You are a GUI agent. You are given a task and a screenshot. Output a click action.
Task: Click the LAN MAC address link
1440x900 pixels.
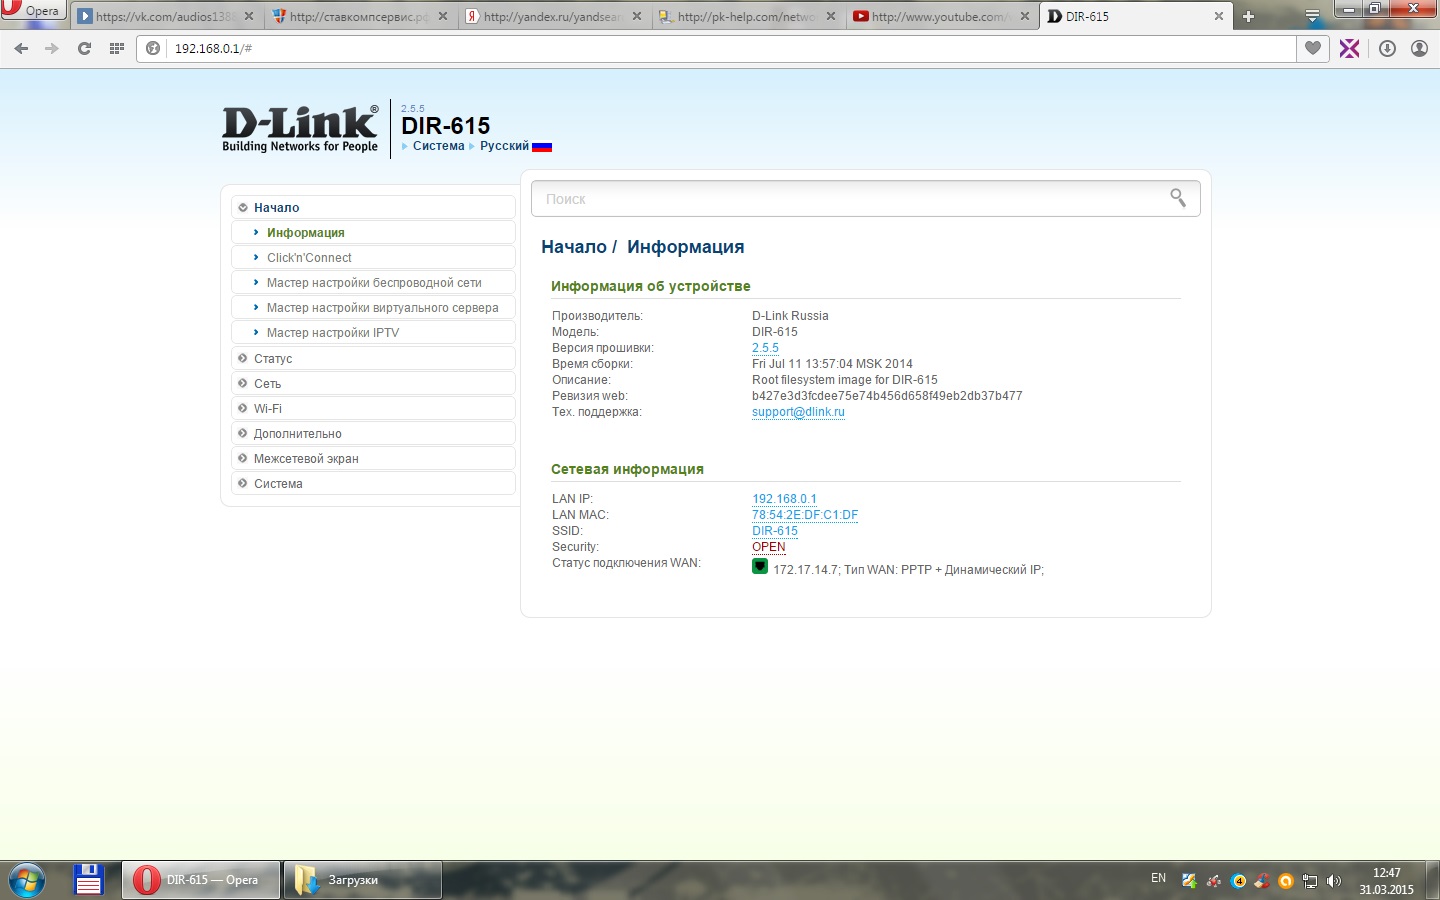tap(805, 515)
